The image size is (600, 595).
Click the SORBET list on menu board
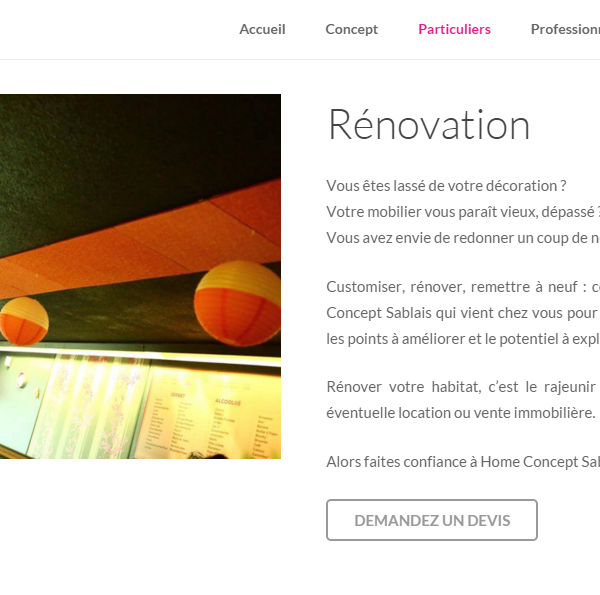[177, 423]
